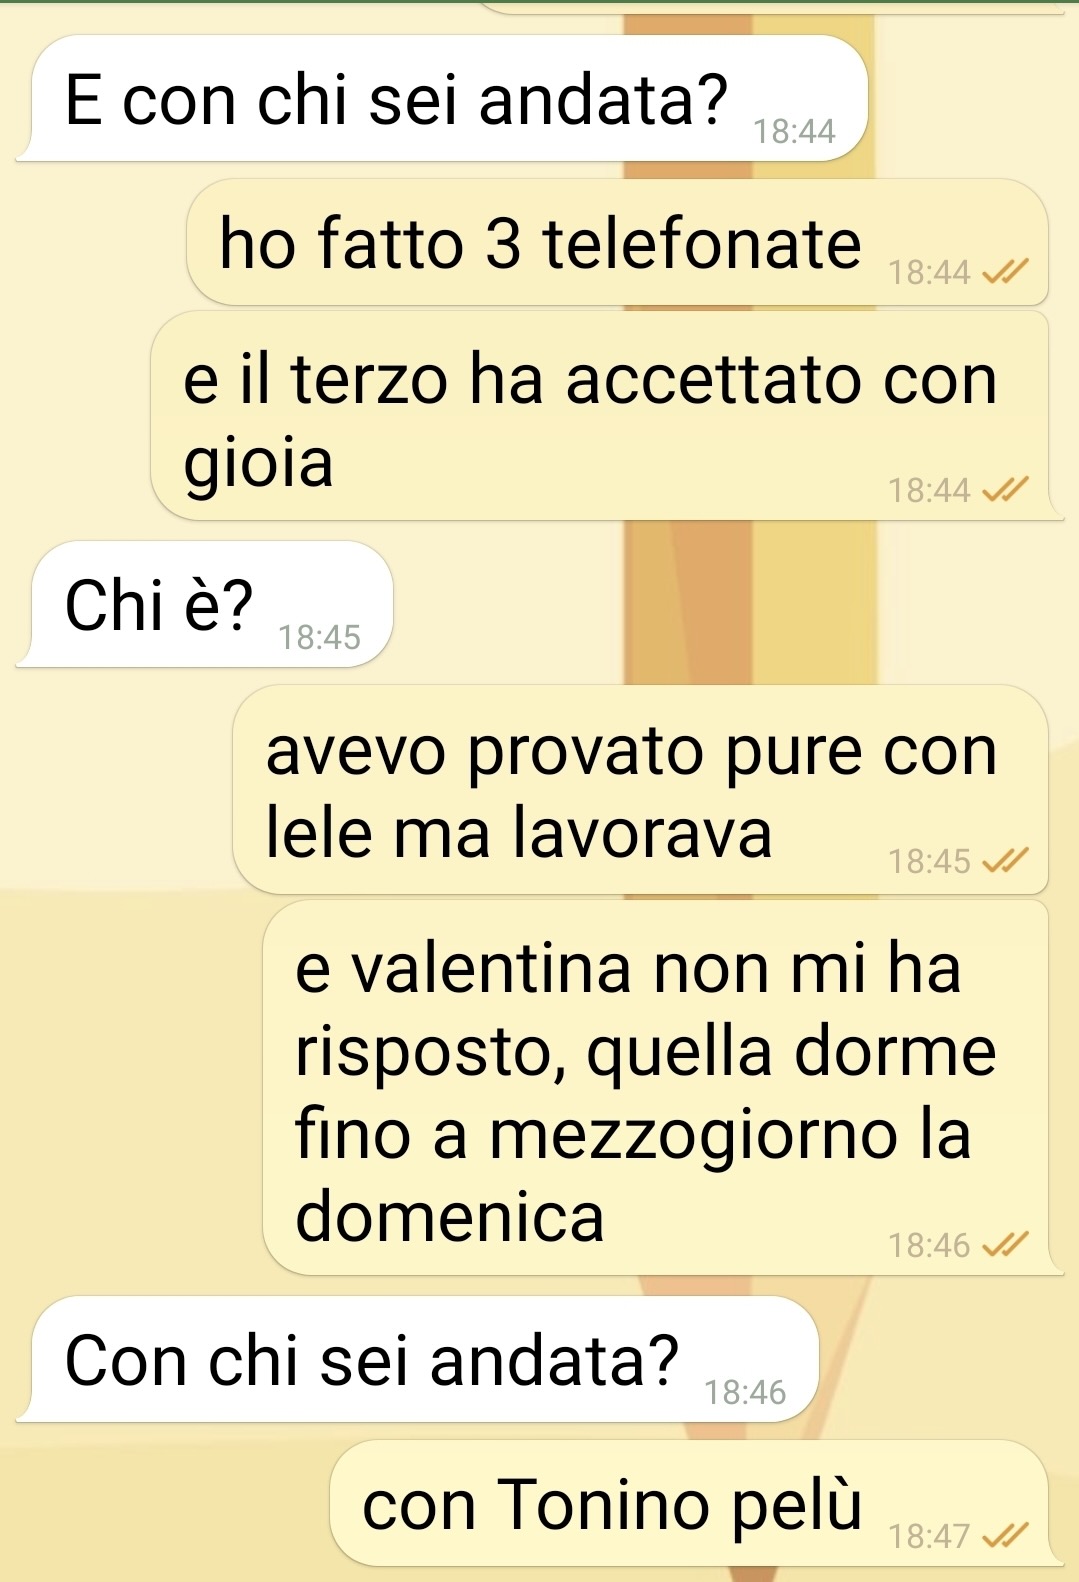Screen dimensions: 1079x1582
Task: Tap the double-check icon on the 'lele ma lavorava' message
Action: (1005, 860)
